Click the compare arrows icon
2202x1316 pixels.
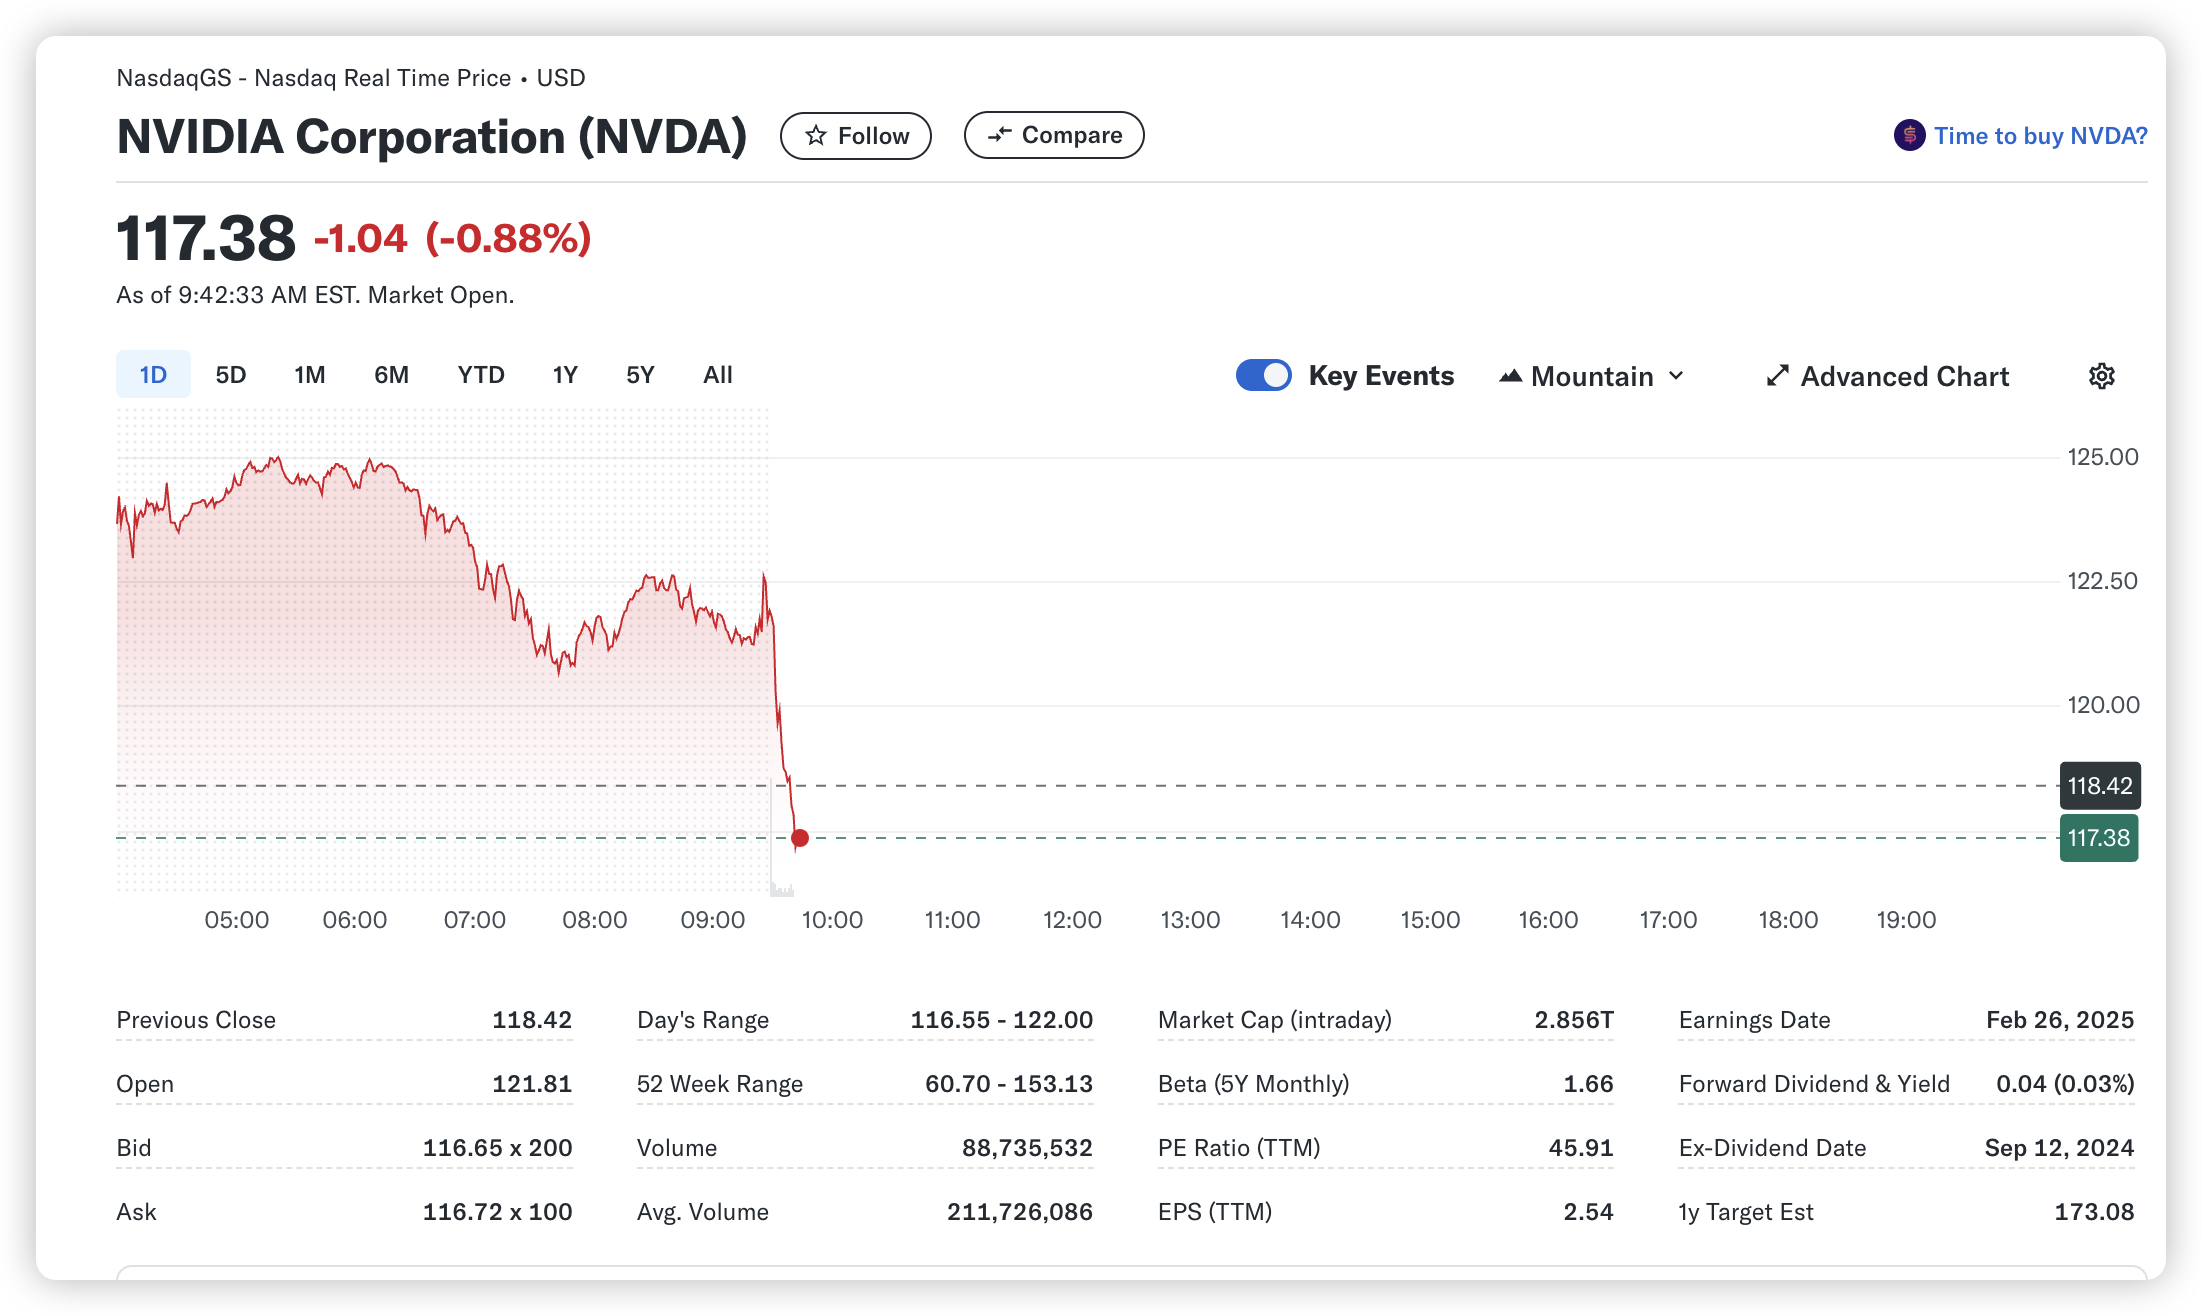pos(999,135)
